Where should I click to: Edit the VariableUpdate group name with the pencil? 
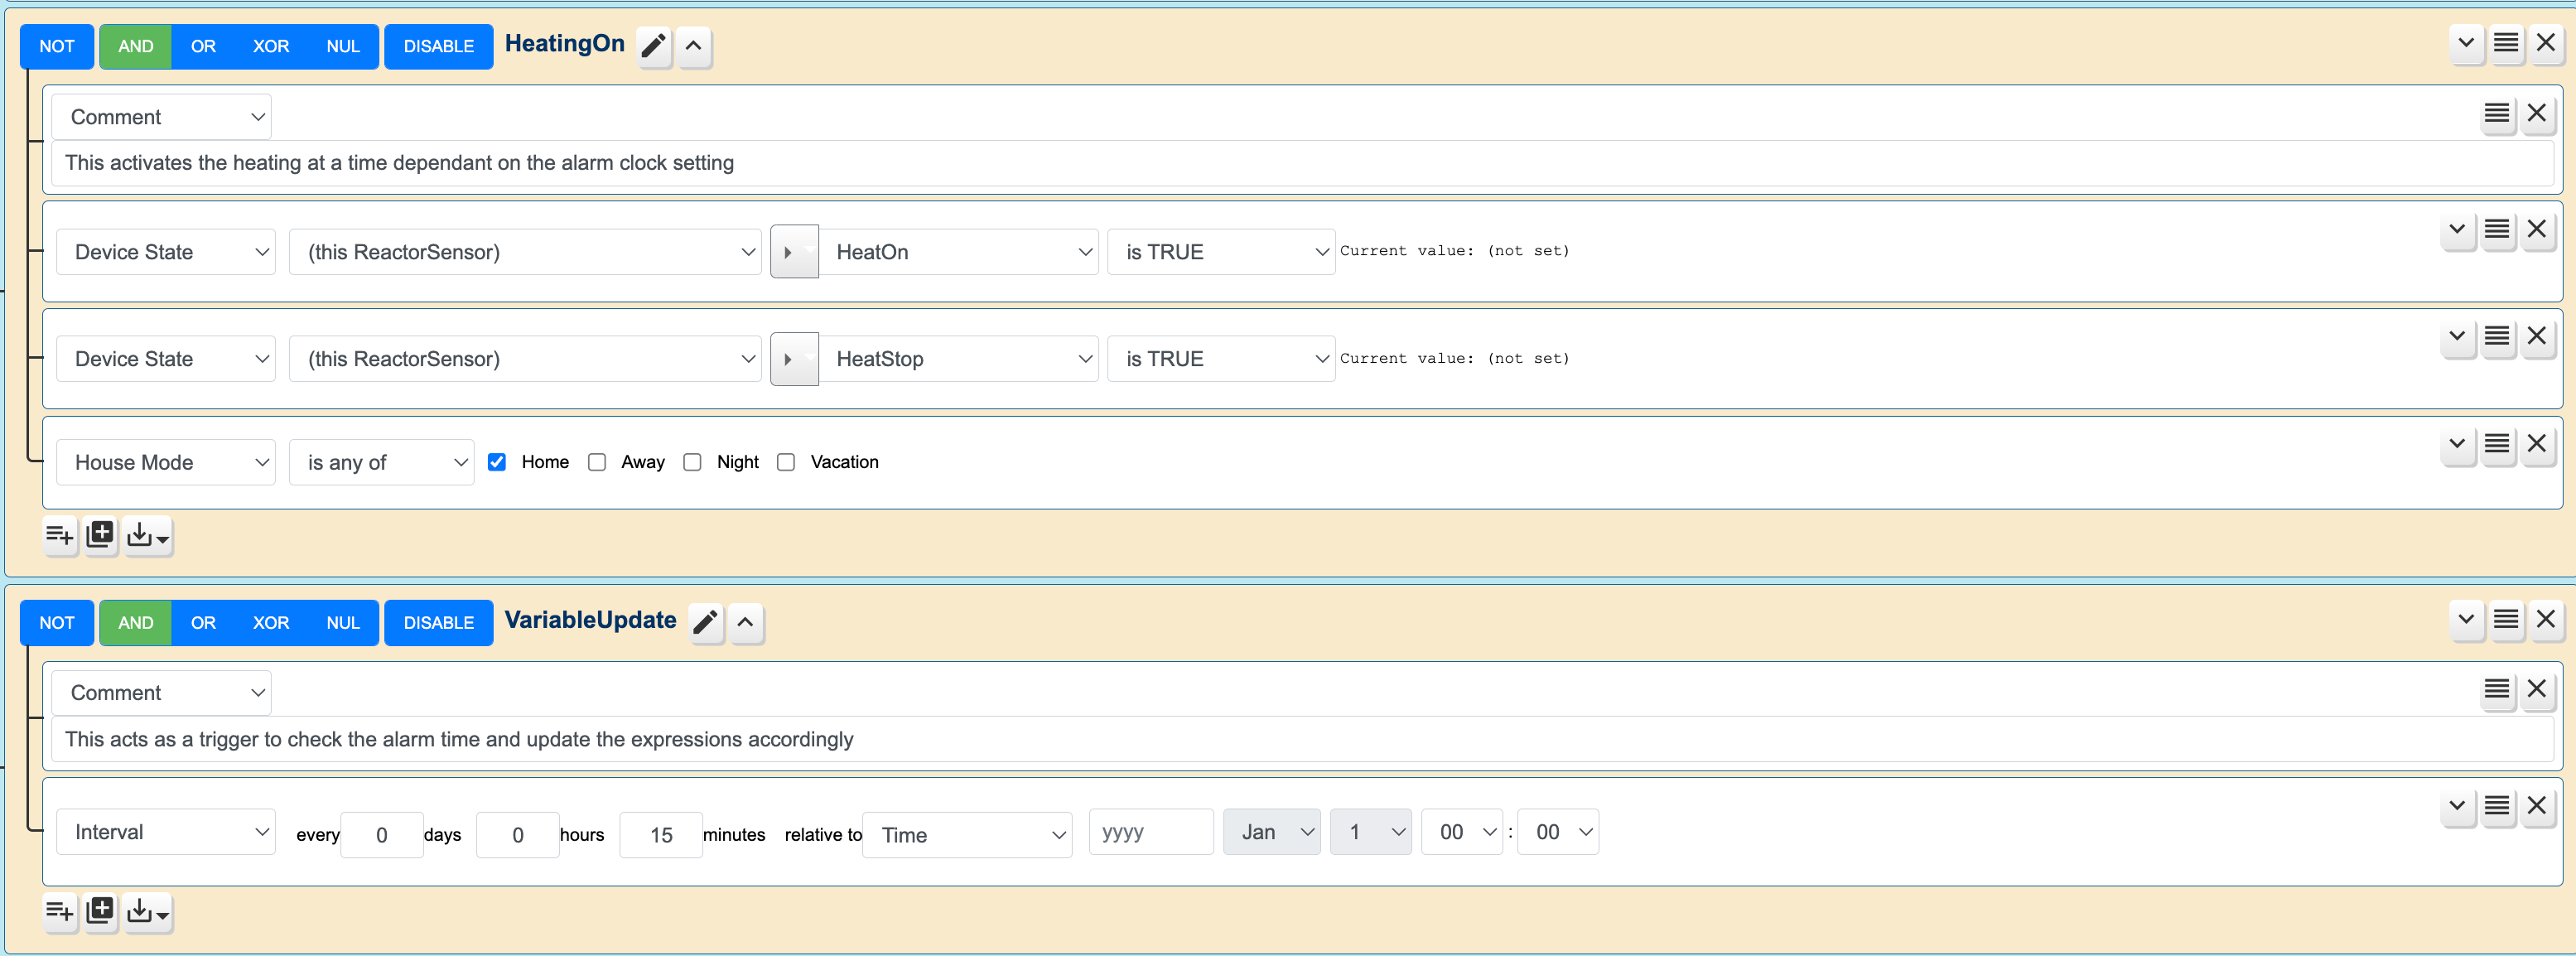tap(705, 622)
